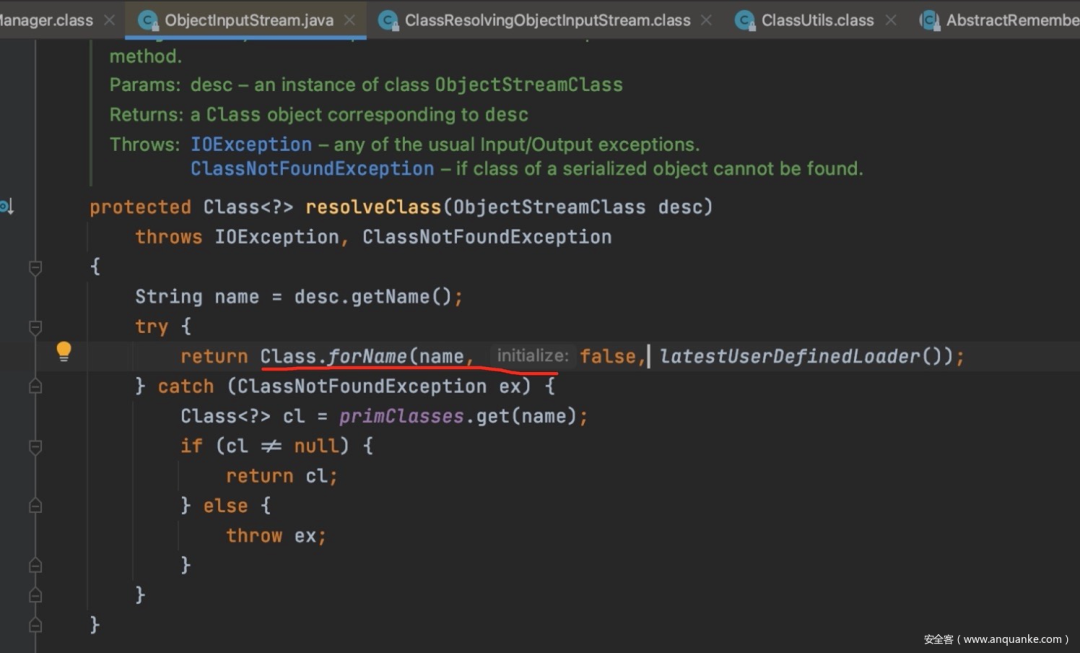
Task: Toggle the fold marker on the '} else {' line
Action: point(36,506)
